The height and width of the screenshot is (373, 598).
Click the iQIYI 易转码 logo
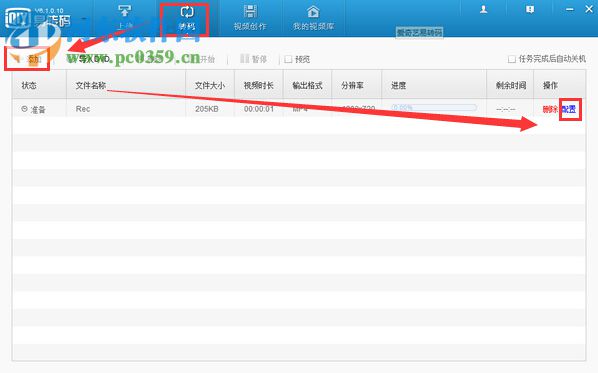point(37,18)
